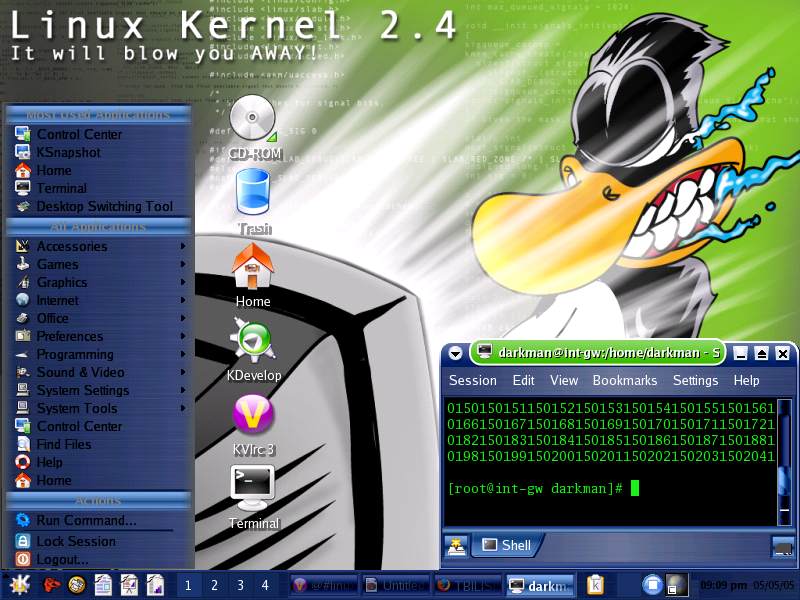This screenshot has height=600, width=800.
Task: Expand the System Tools submenu
Action: 100,408
